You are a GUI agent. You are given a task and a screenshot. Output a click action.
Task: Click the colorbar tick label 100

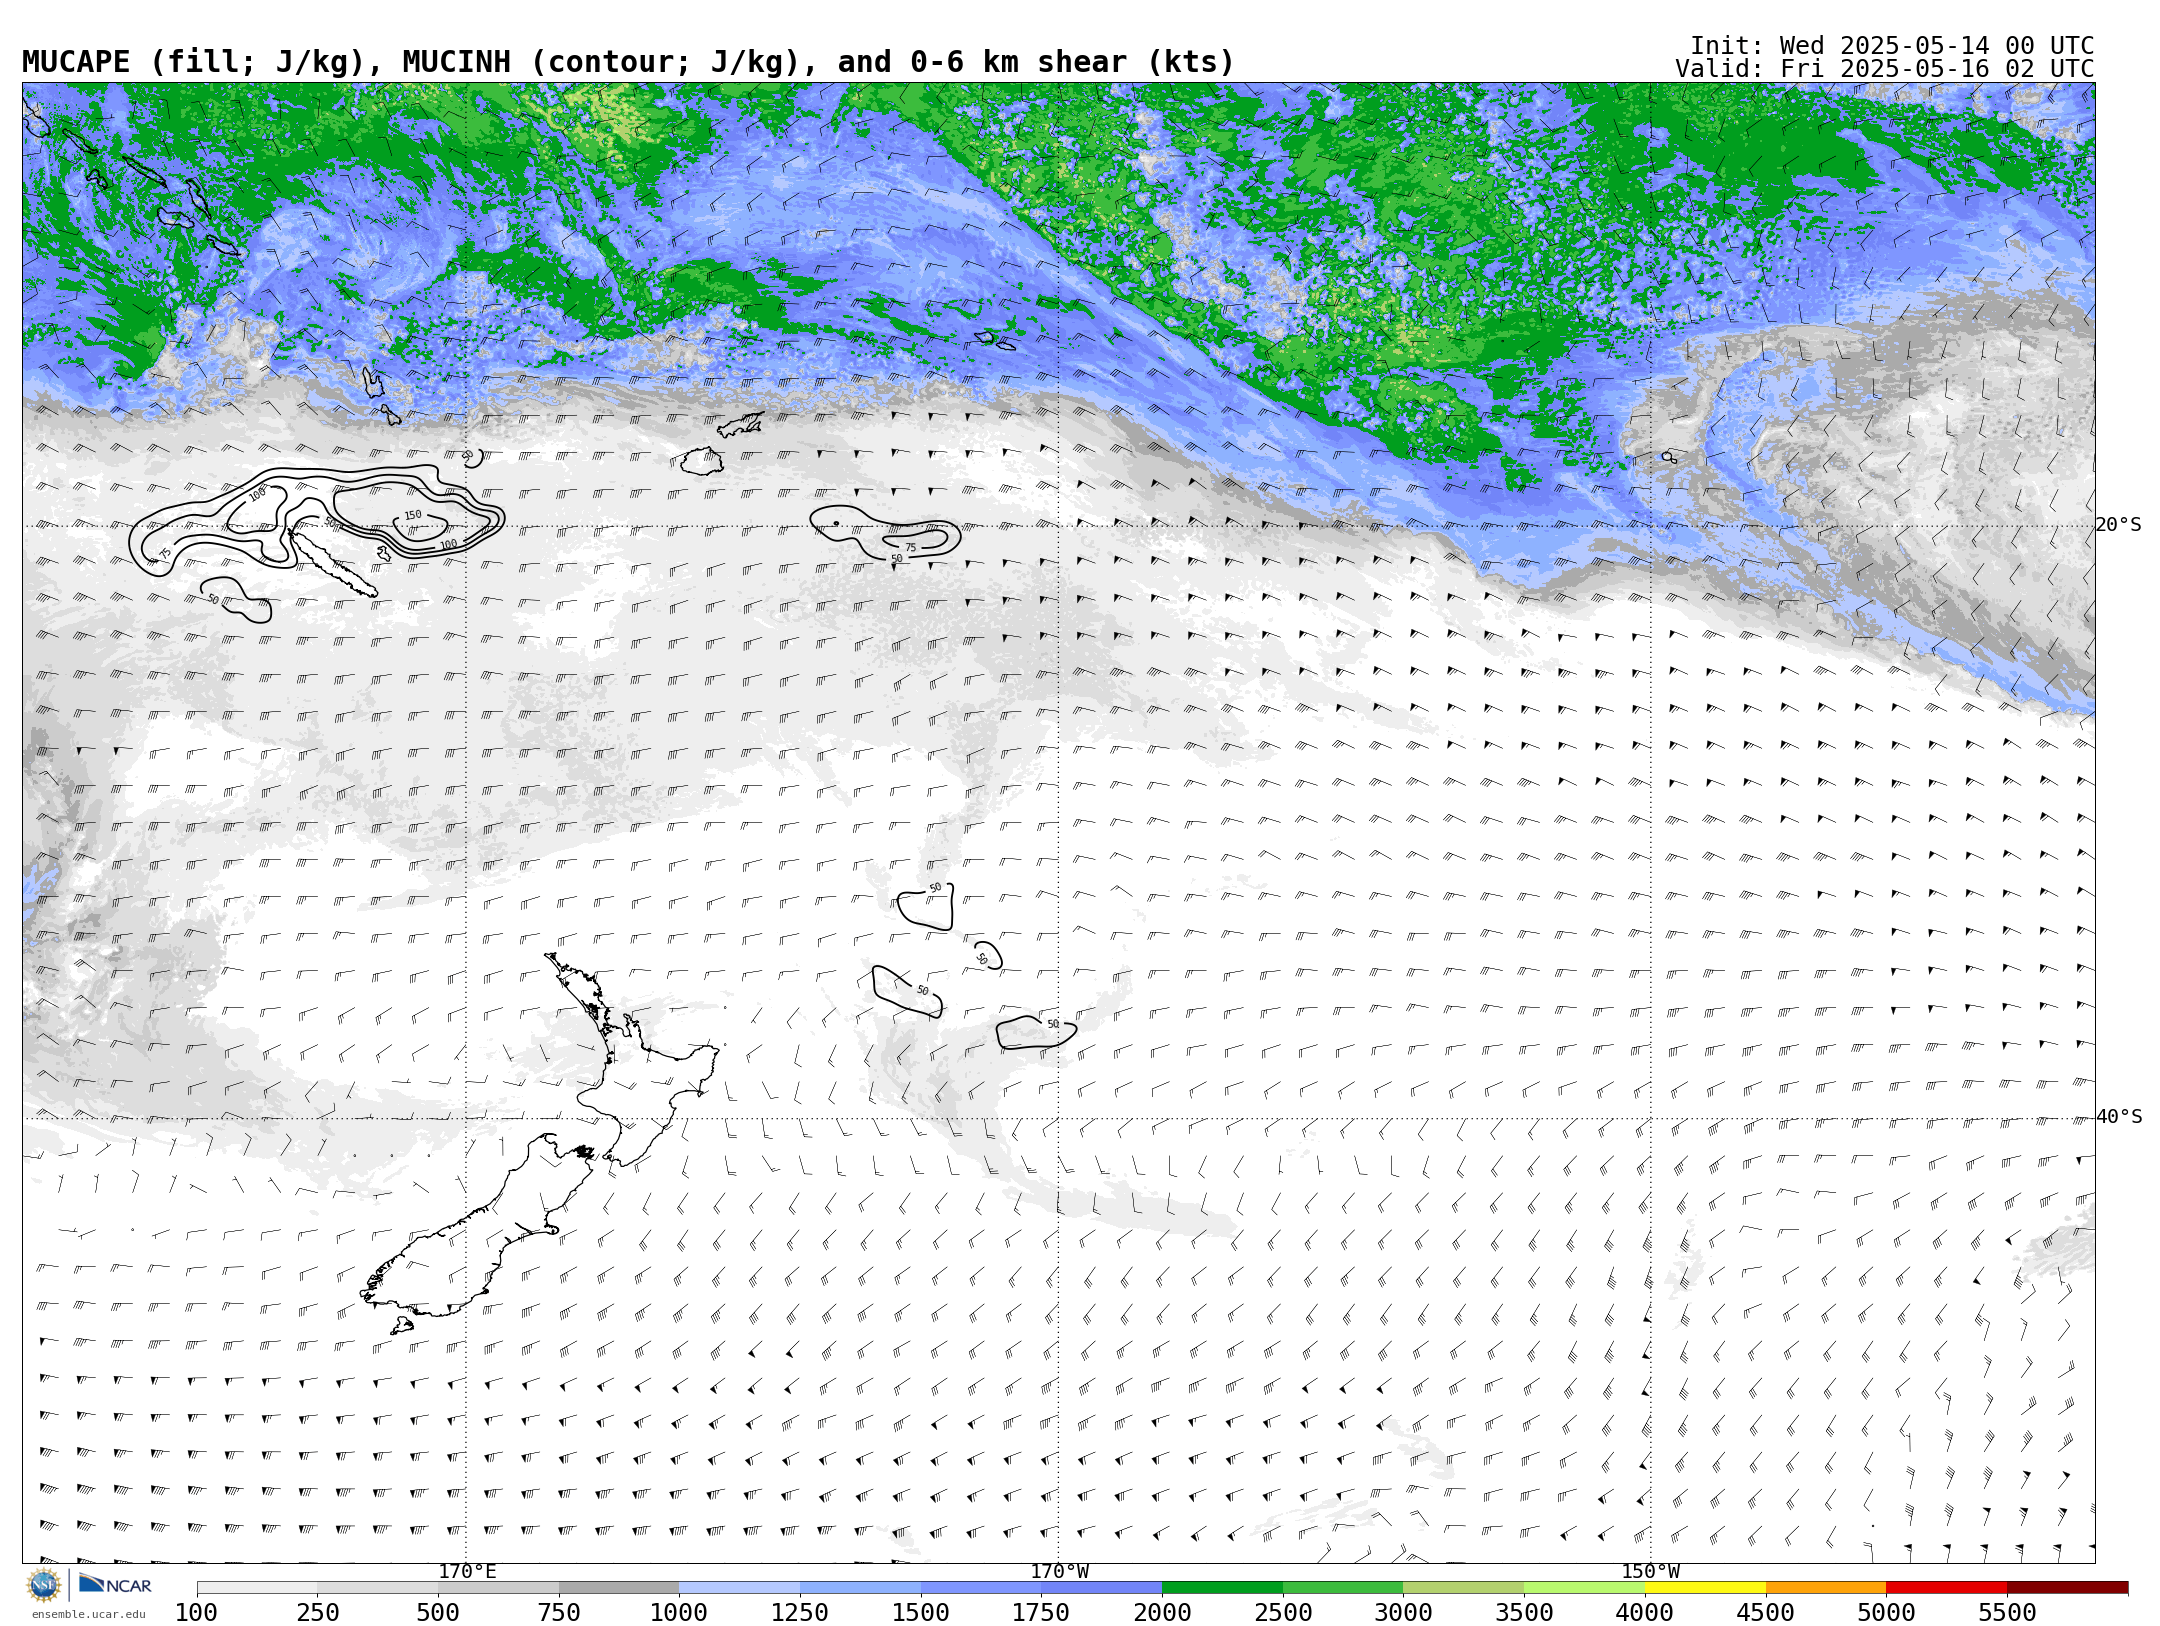197,1612
